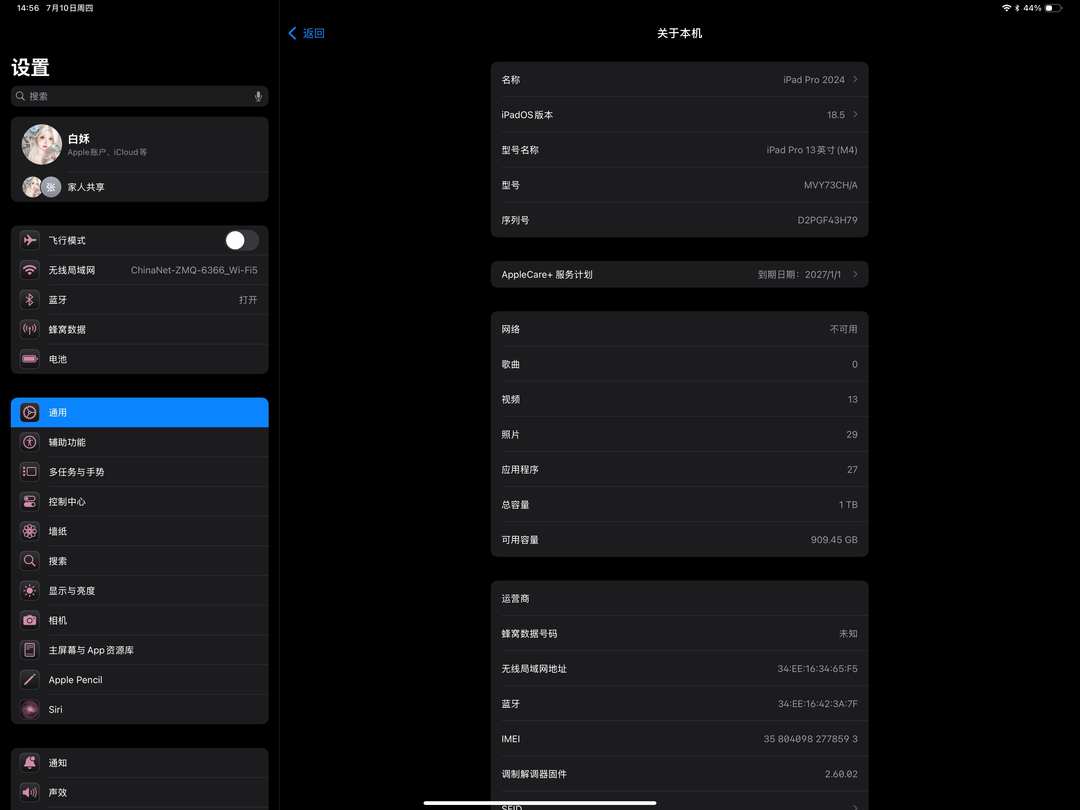This screenshot has height=810, width=1080.
Task: Tap the Display and Brightness sun icon
Action: pos(30,590)
